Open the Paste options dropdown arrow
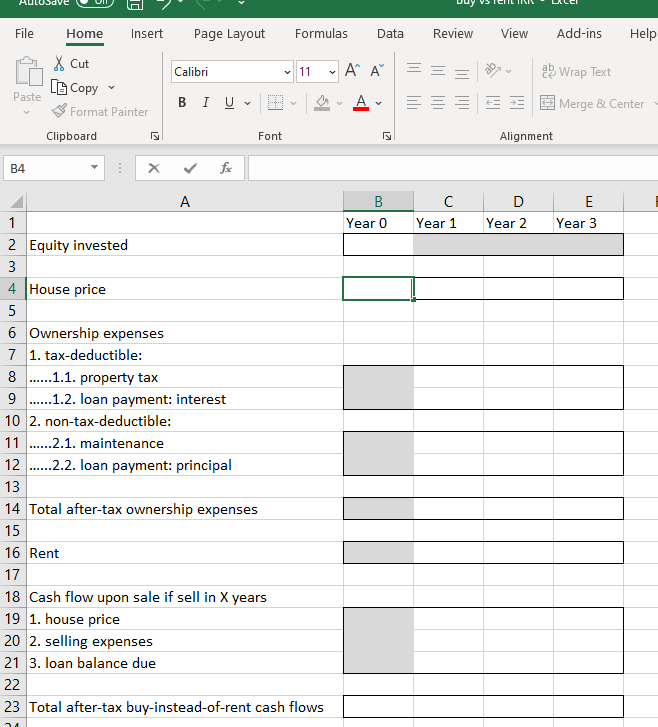 pyautogui.click(x=26, y=112)
